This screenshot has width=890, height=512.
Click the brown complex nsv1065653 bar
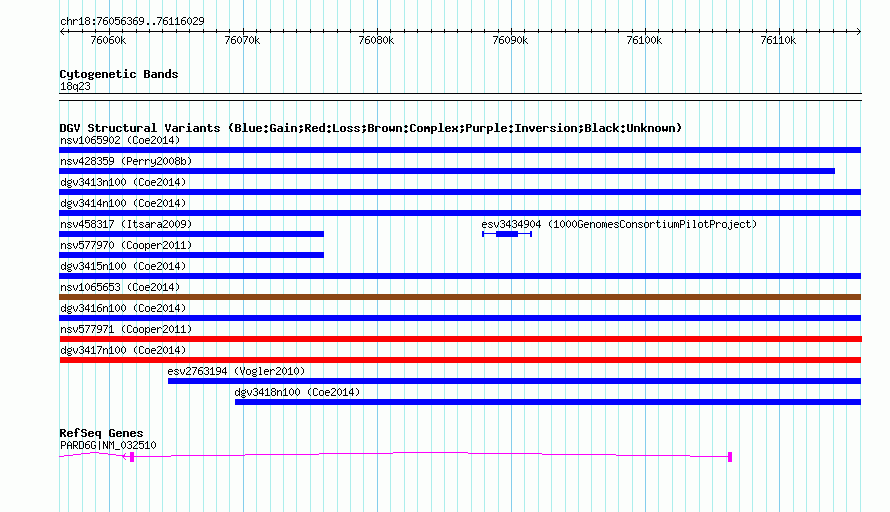click(460, 297)
